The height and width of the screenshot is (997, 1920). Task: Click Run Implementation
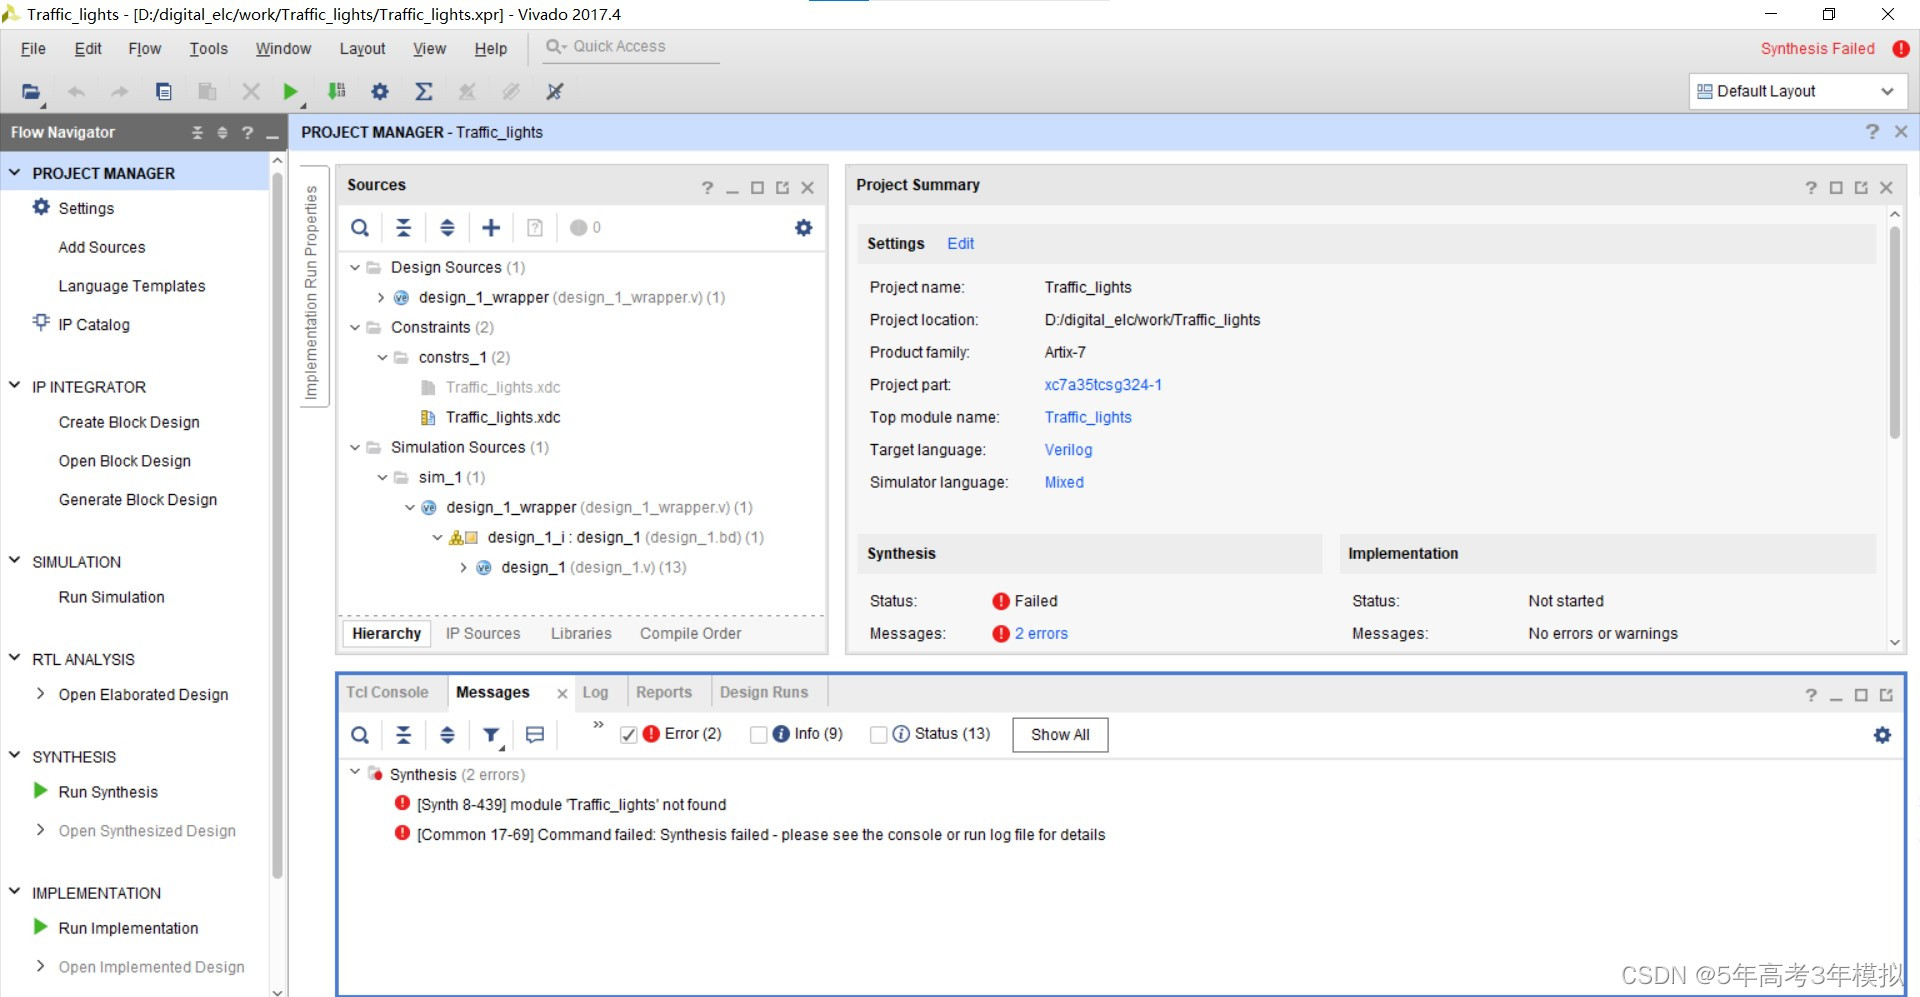pyautogui.click(x=128, y=928)
